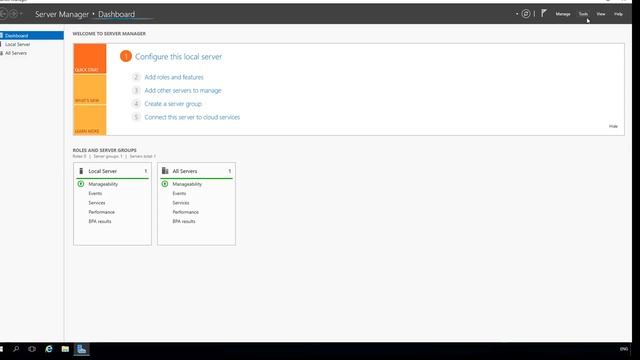Click the step 2 number circle
Image resolution: width=640 pixels, height=360 pixels.
coord(136,77)
